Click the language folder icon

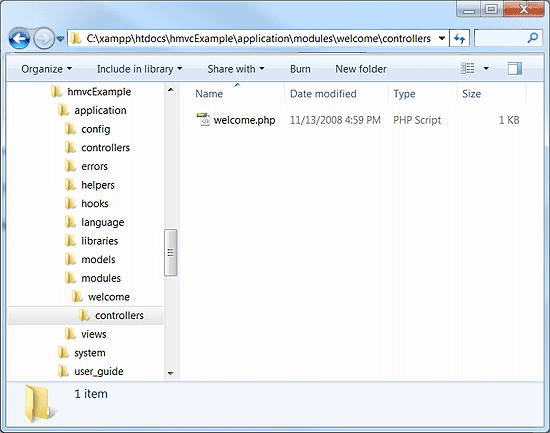(70, 222)
